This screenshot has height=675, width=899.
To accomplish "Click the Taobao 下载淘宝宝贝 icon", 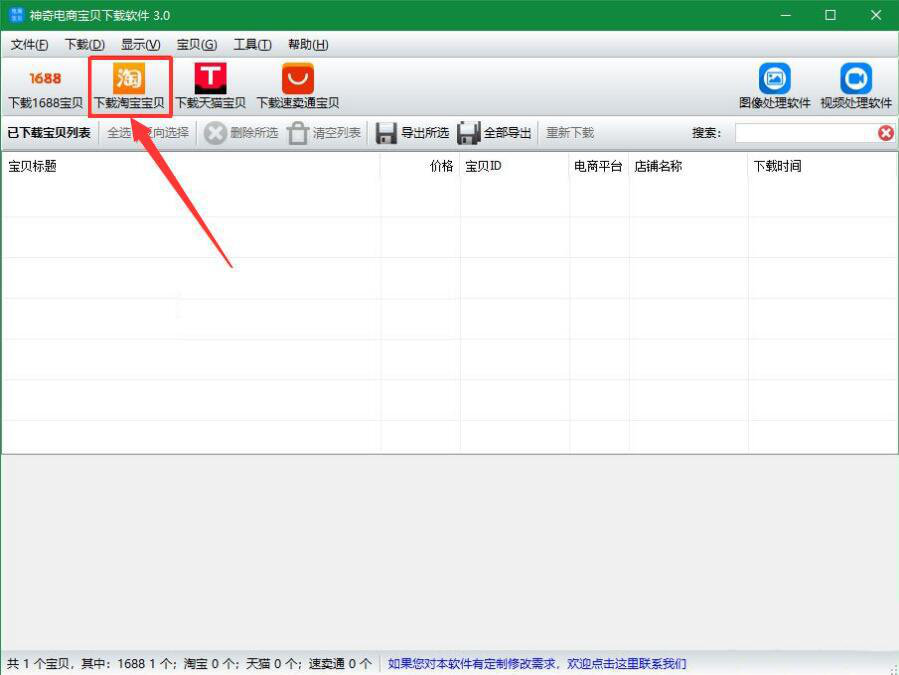I will [128, 78].
